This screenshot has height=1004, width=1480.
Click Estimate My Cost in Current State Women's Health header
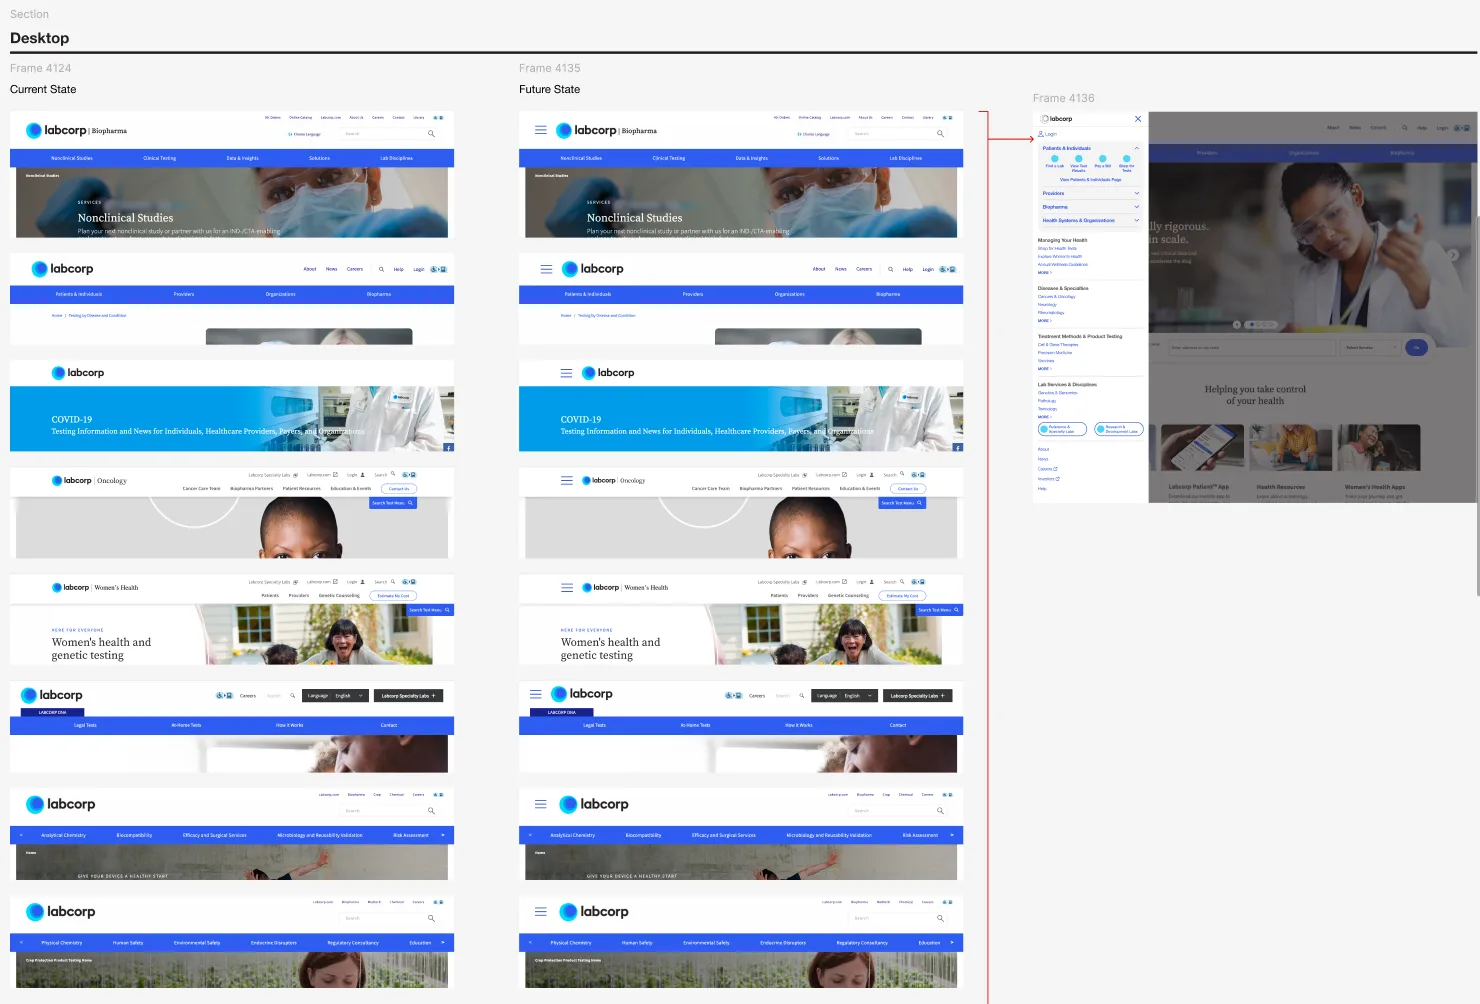point(393,595)
